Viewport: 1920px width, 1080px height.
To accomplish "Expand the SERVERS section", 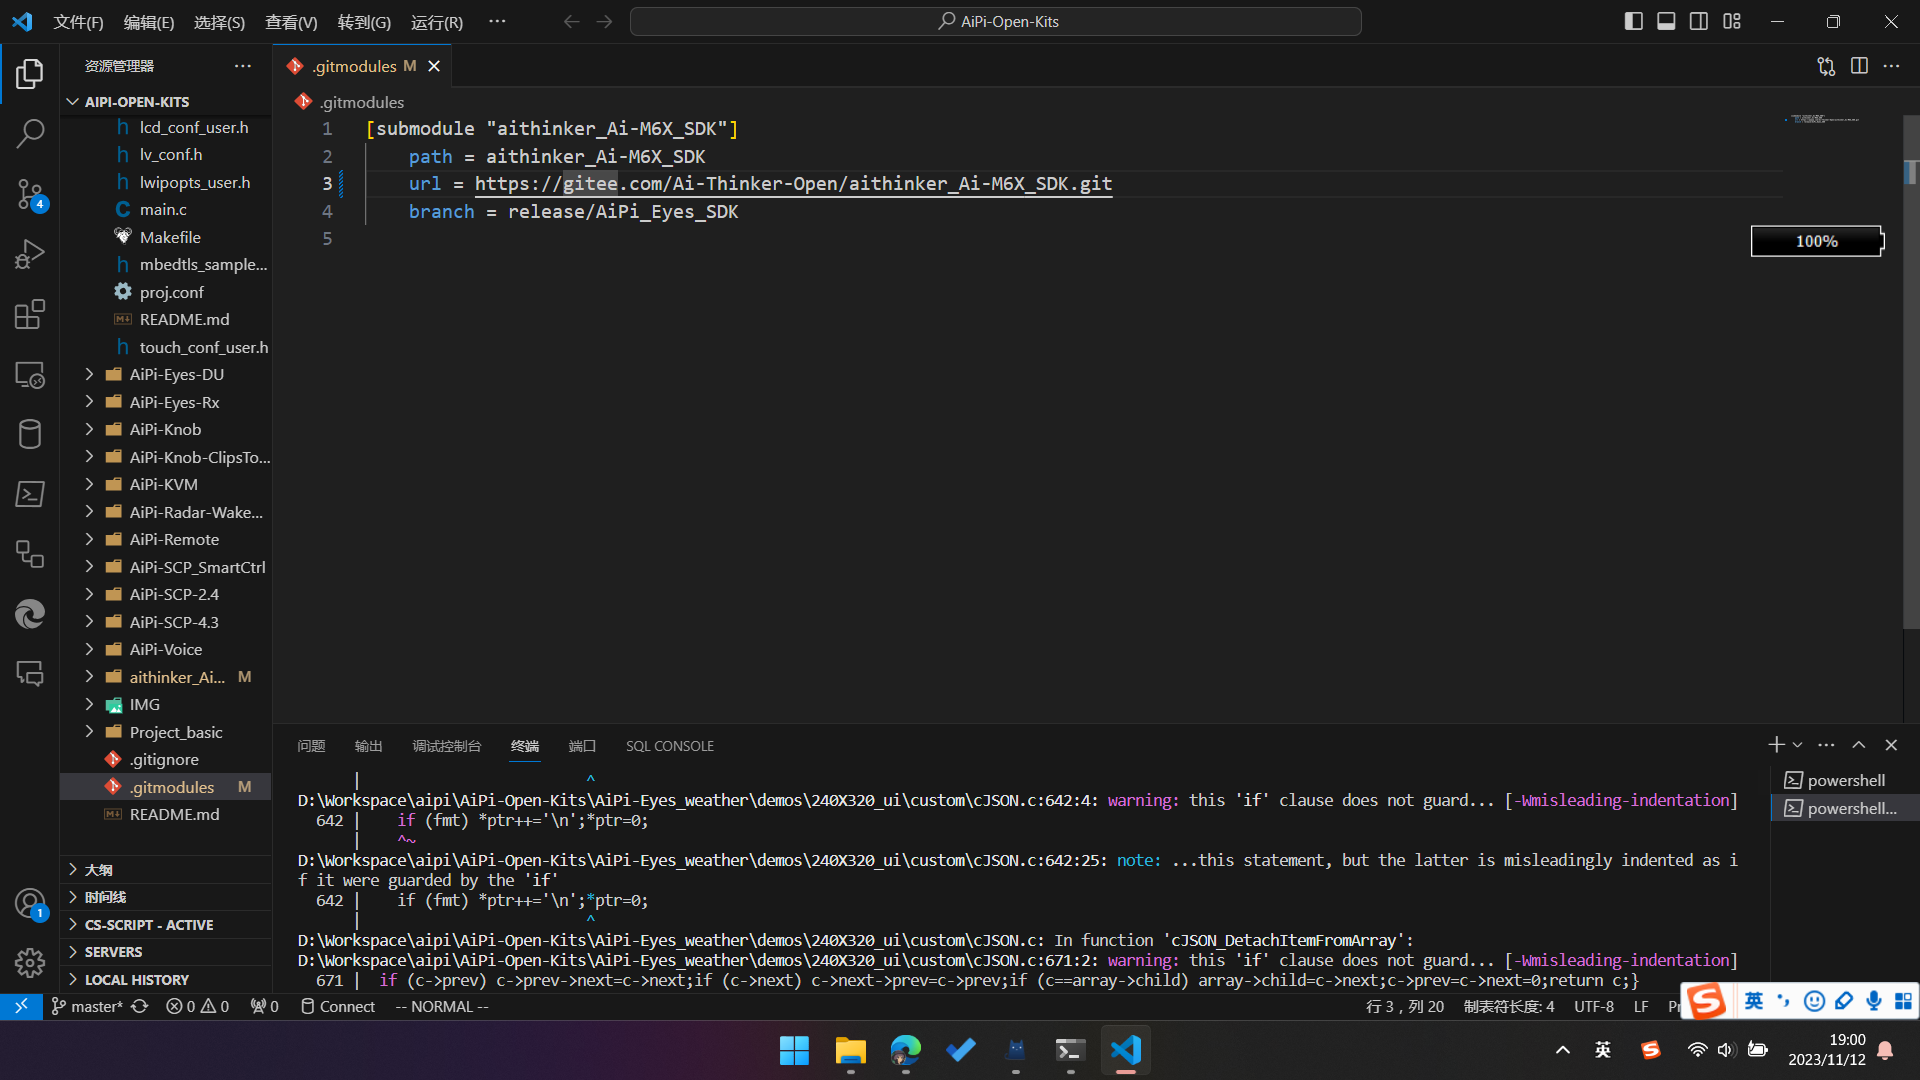I will [x=166, y=952].
